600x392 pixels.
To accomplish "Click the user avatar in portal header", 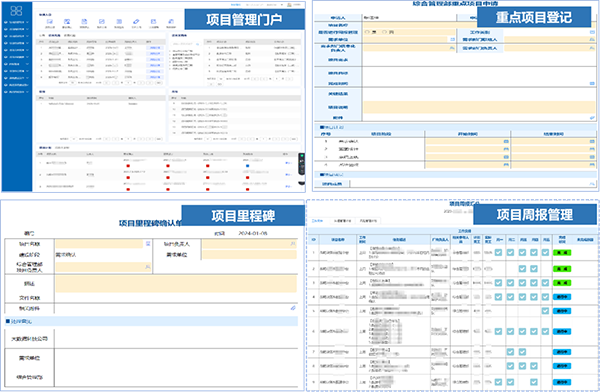I will tap(289, 5).
